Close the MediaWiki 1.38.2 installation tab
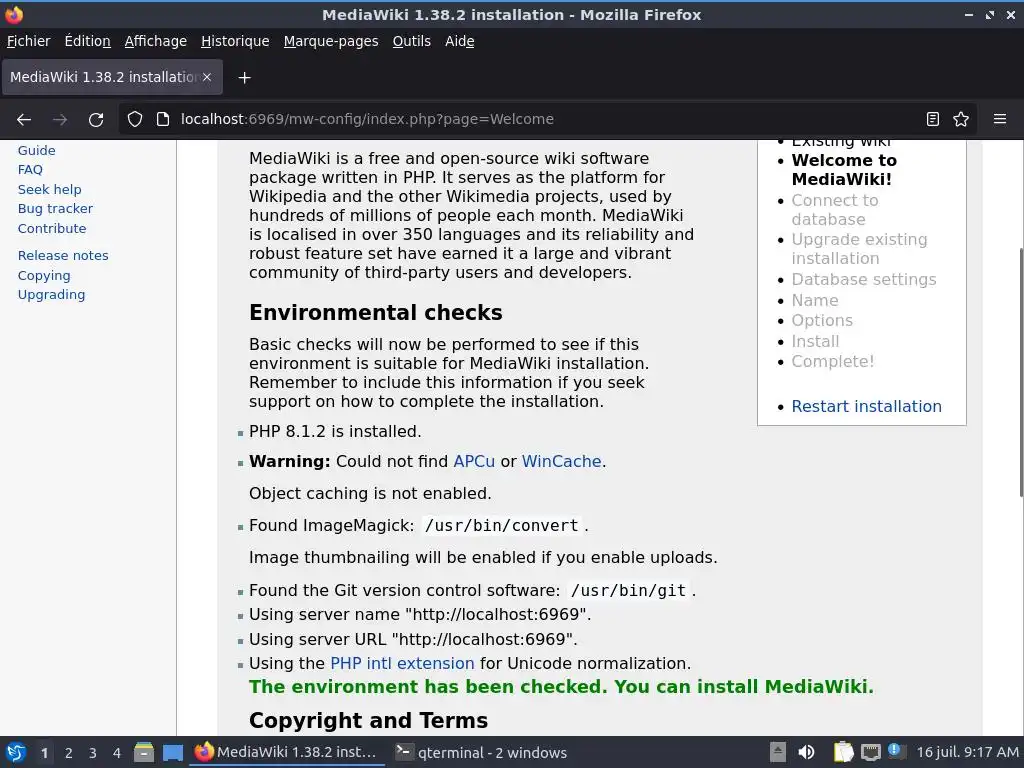This screenshot has width=1024, height=768. (207, 77)
